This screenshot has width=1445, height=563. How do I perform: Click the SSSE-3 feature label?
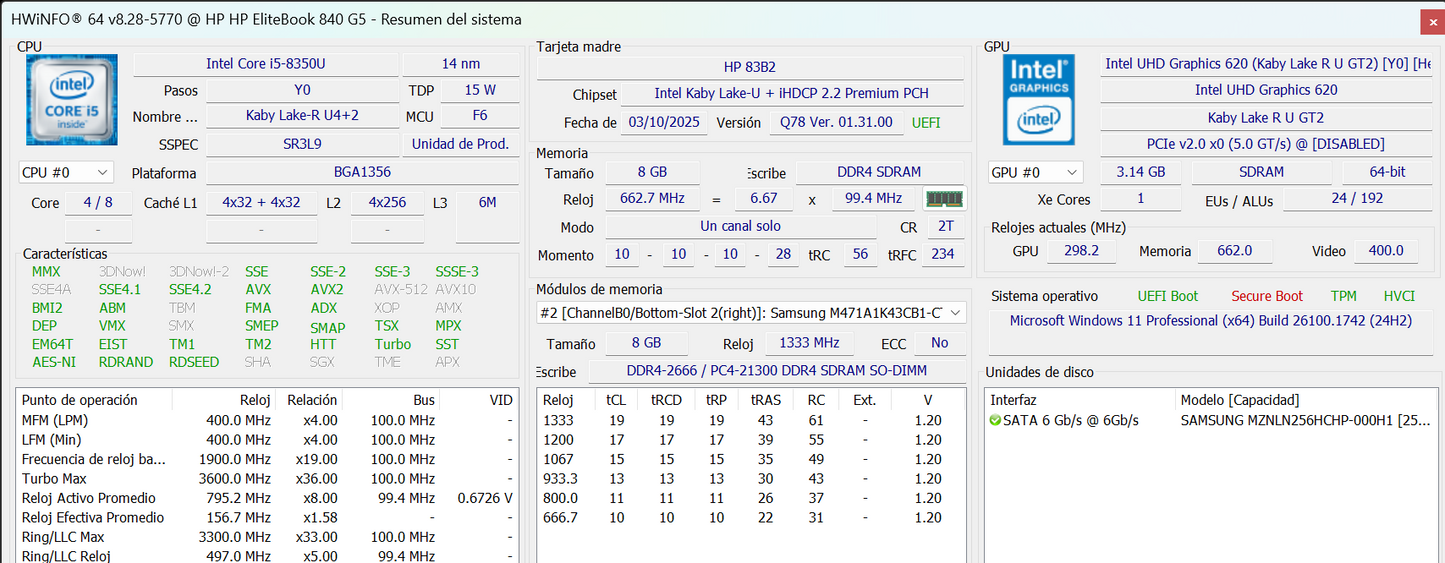click(x=457, y=271)
